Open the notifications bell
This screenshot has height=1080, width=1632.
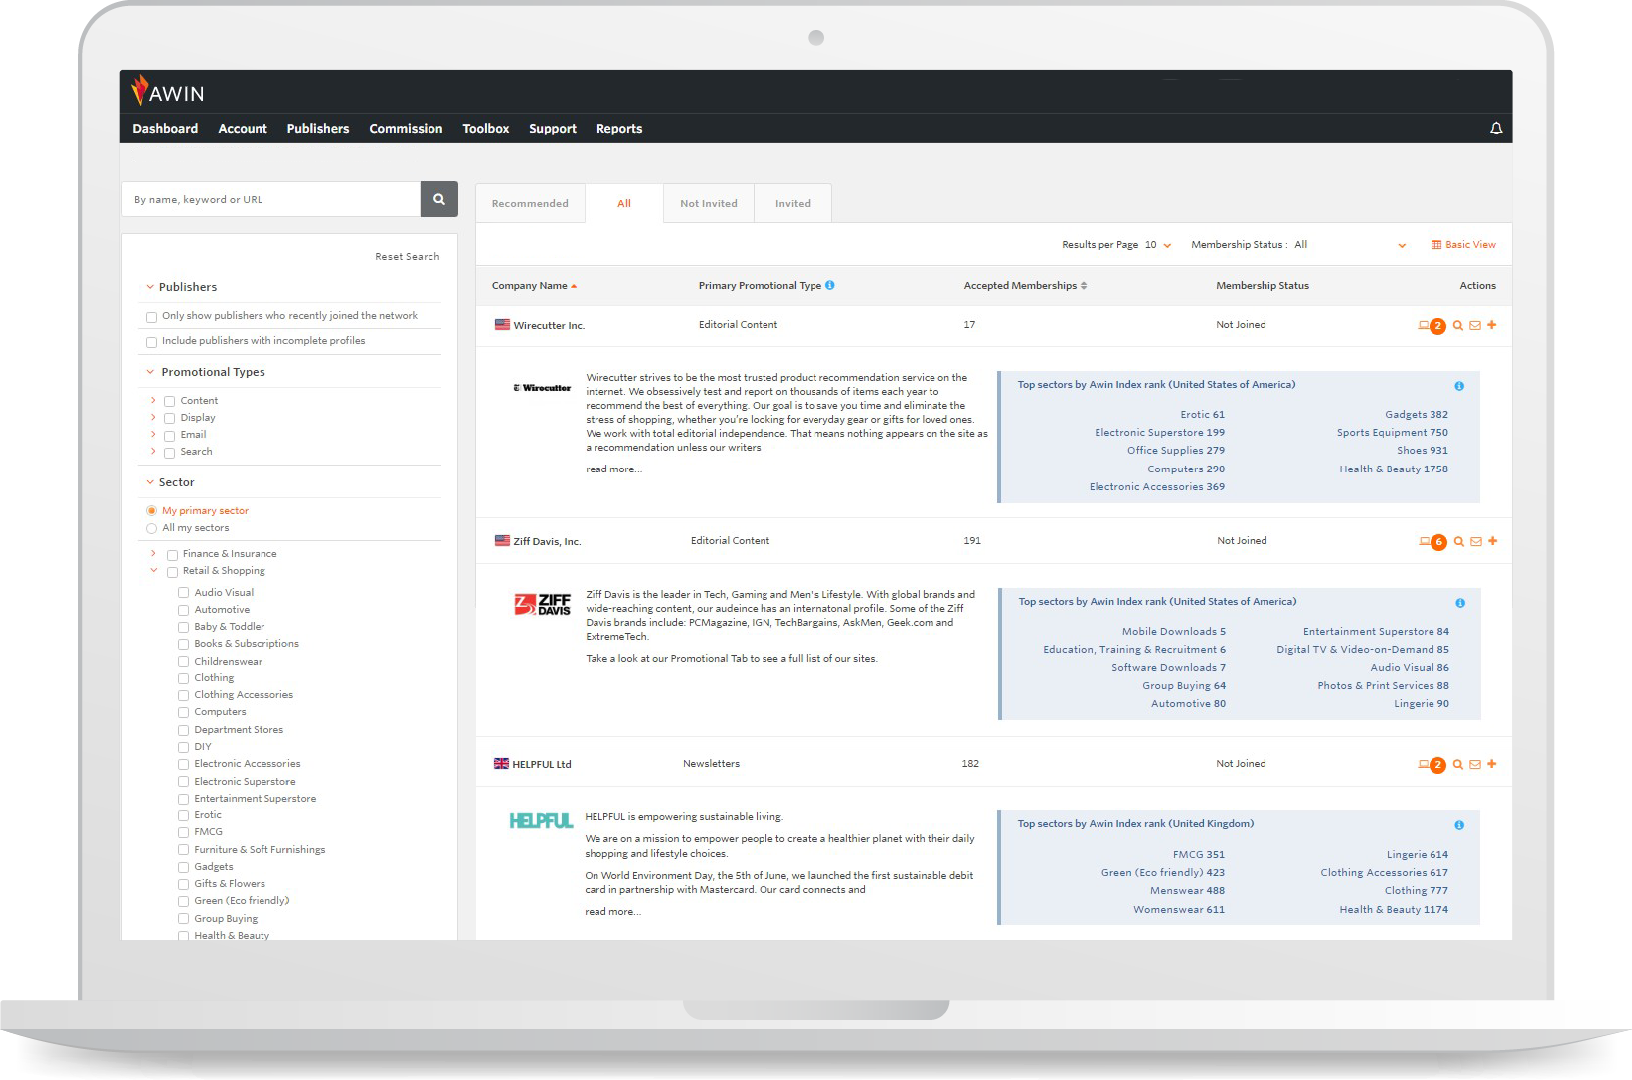[1496, 129]
